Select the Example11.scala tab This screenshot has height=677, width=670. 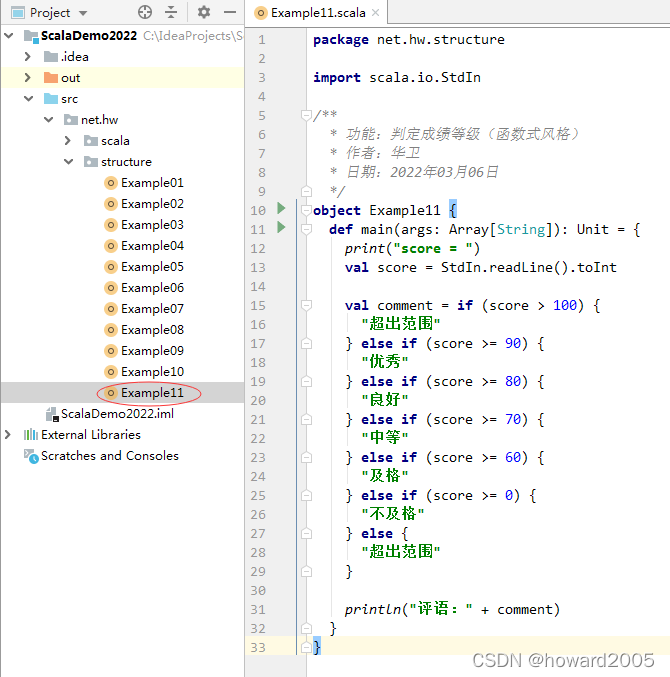[316, 13]
